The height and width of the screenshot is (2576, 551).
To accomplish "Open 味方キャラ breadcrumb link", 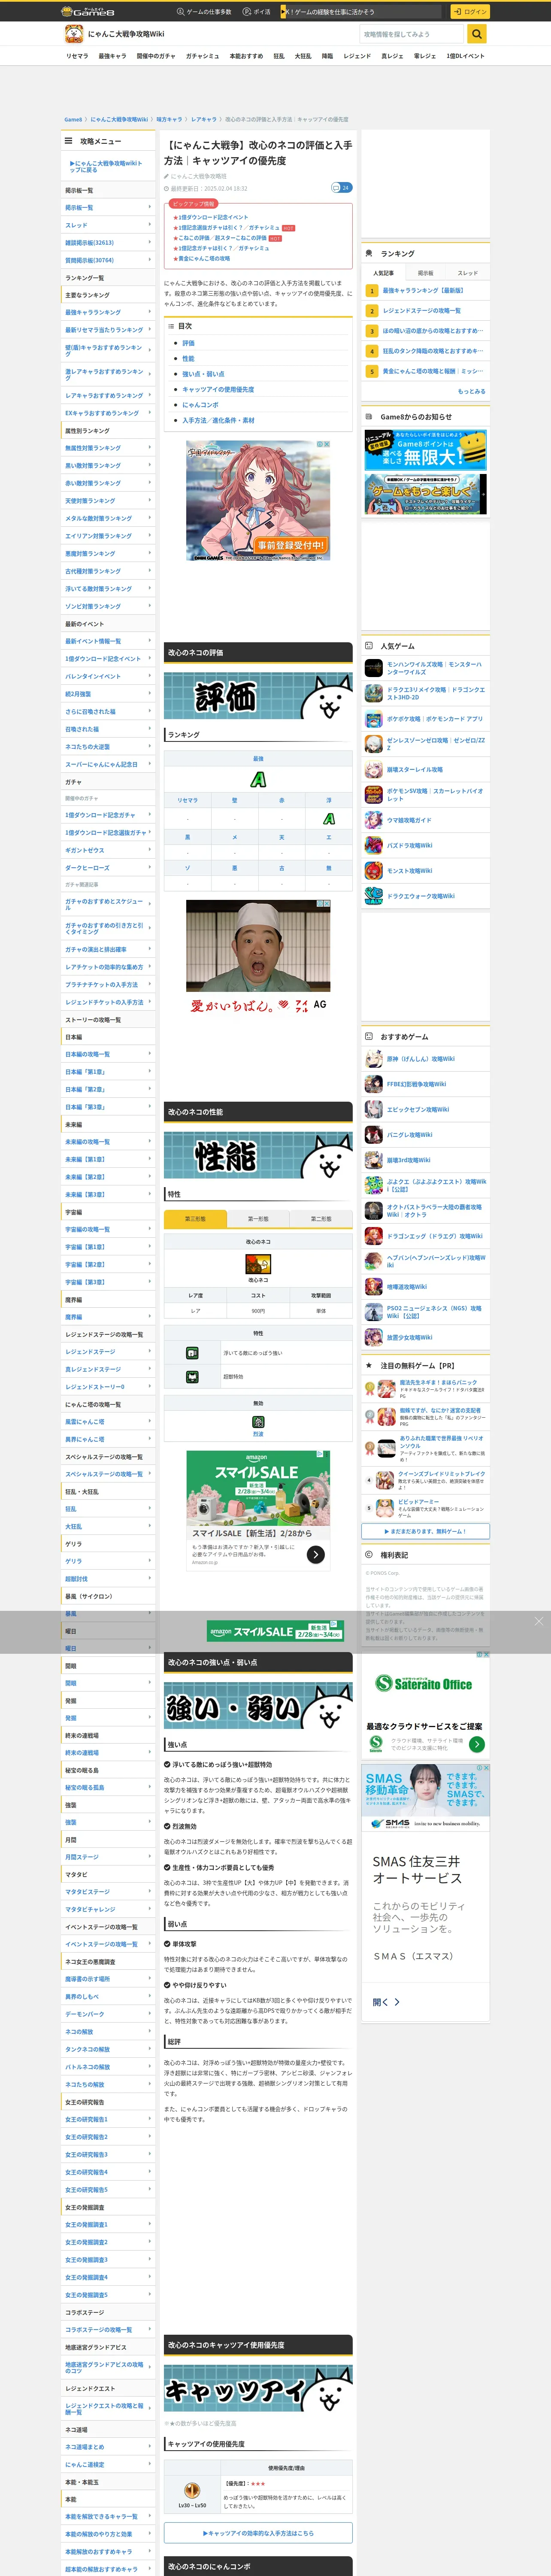I will (170, 119).
